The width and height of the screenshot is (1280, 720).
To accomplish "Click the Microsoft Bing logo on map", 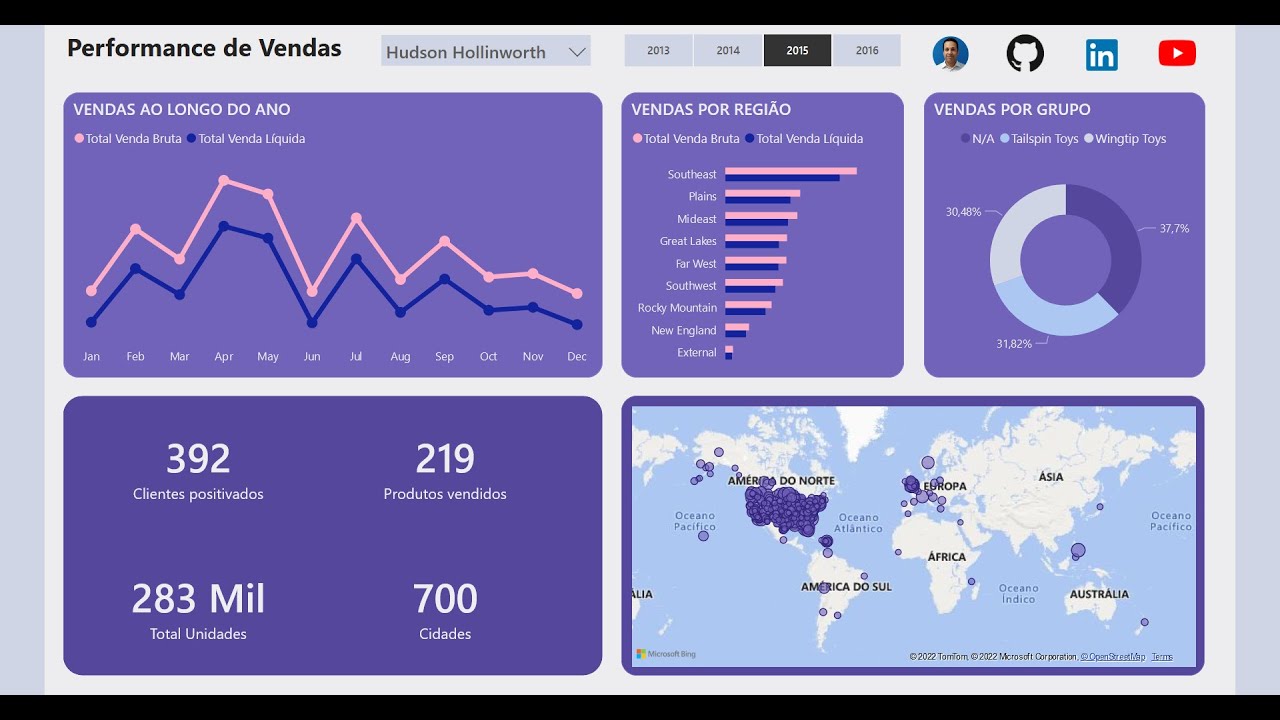I will 666,654.
